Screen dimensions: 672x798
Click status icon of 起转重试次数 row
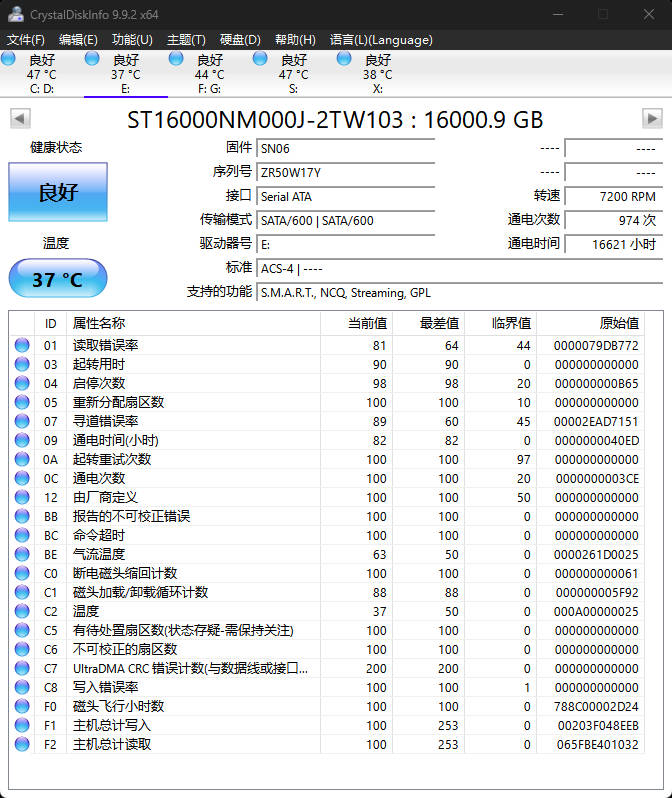tap(22, 459)
